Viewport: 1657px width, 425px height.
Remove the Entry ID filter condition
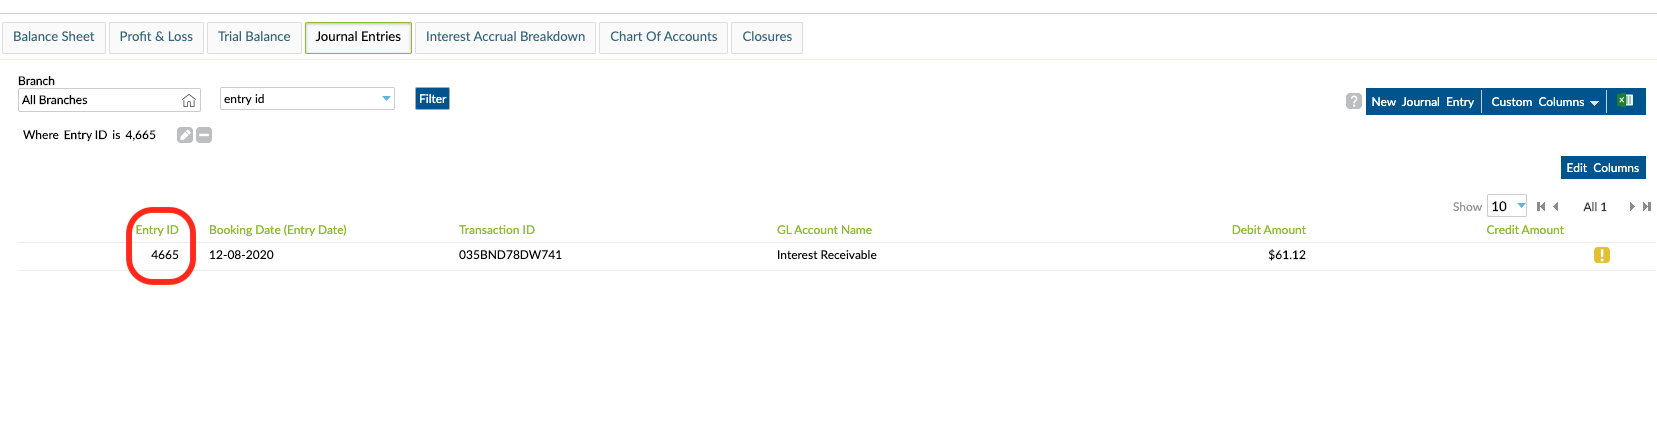coord(204,135)
